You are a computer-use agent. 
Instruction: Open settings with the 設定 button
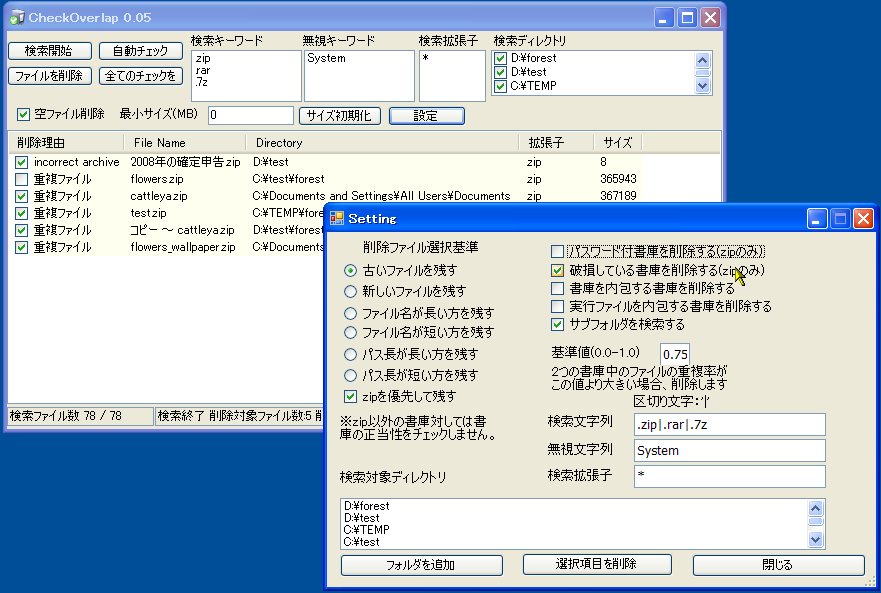click(x=426, y=115)
